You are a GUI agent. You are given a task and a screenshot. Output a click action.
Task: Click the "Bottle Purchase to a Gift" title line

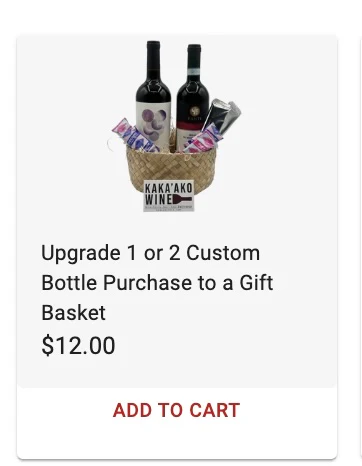pyautogui.click(x=157, y=283)
